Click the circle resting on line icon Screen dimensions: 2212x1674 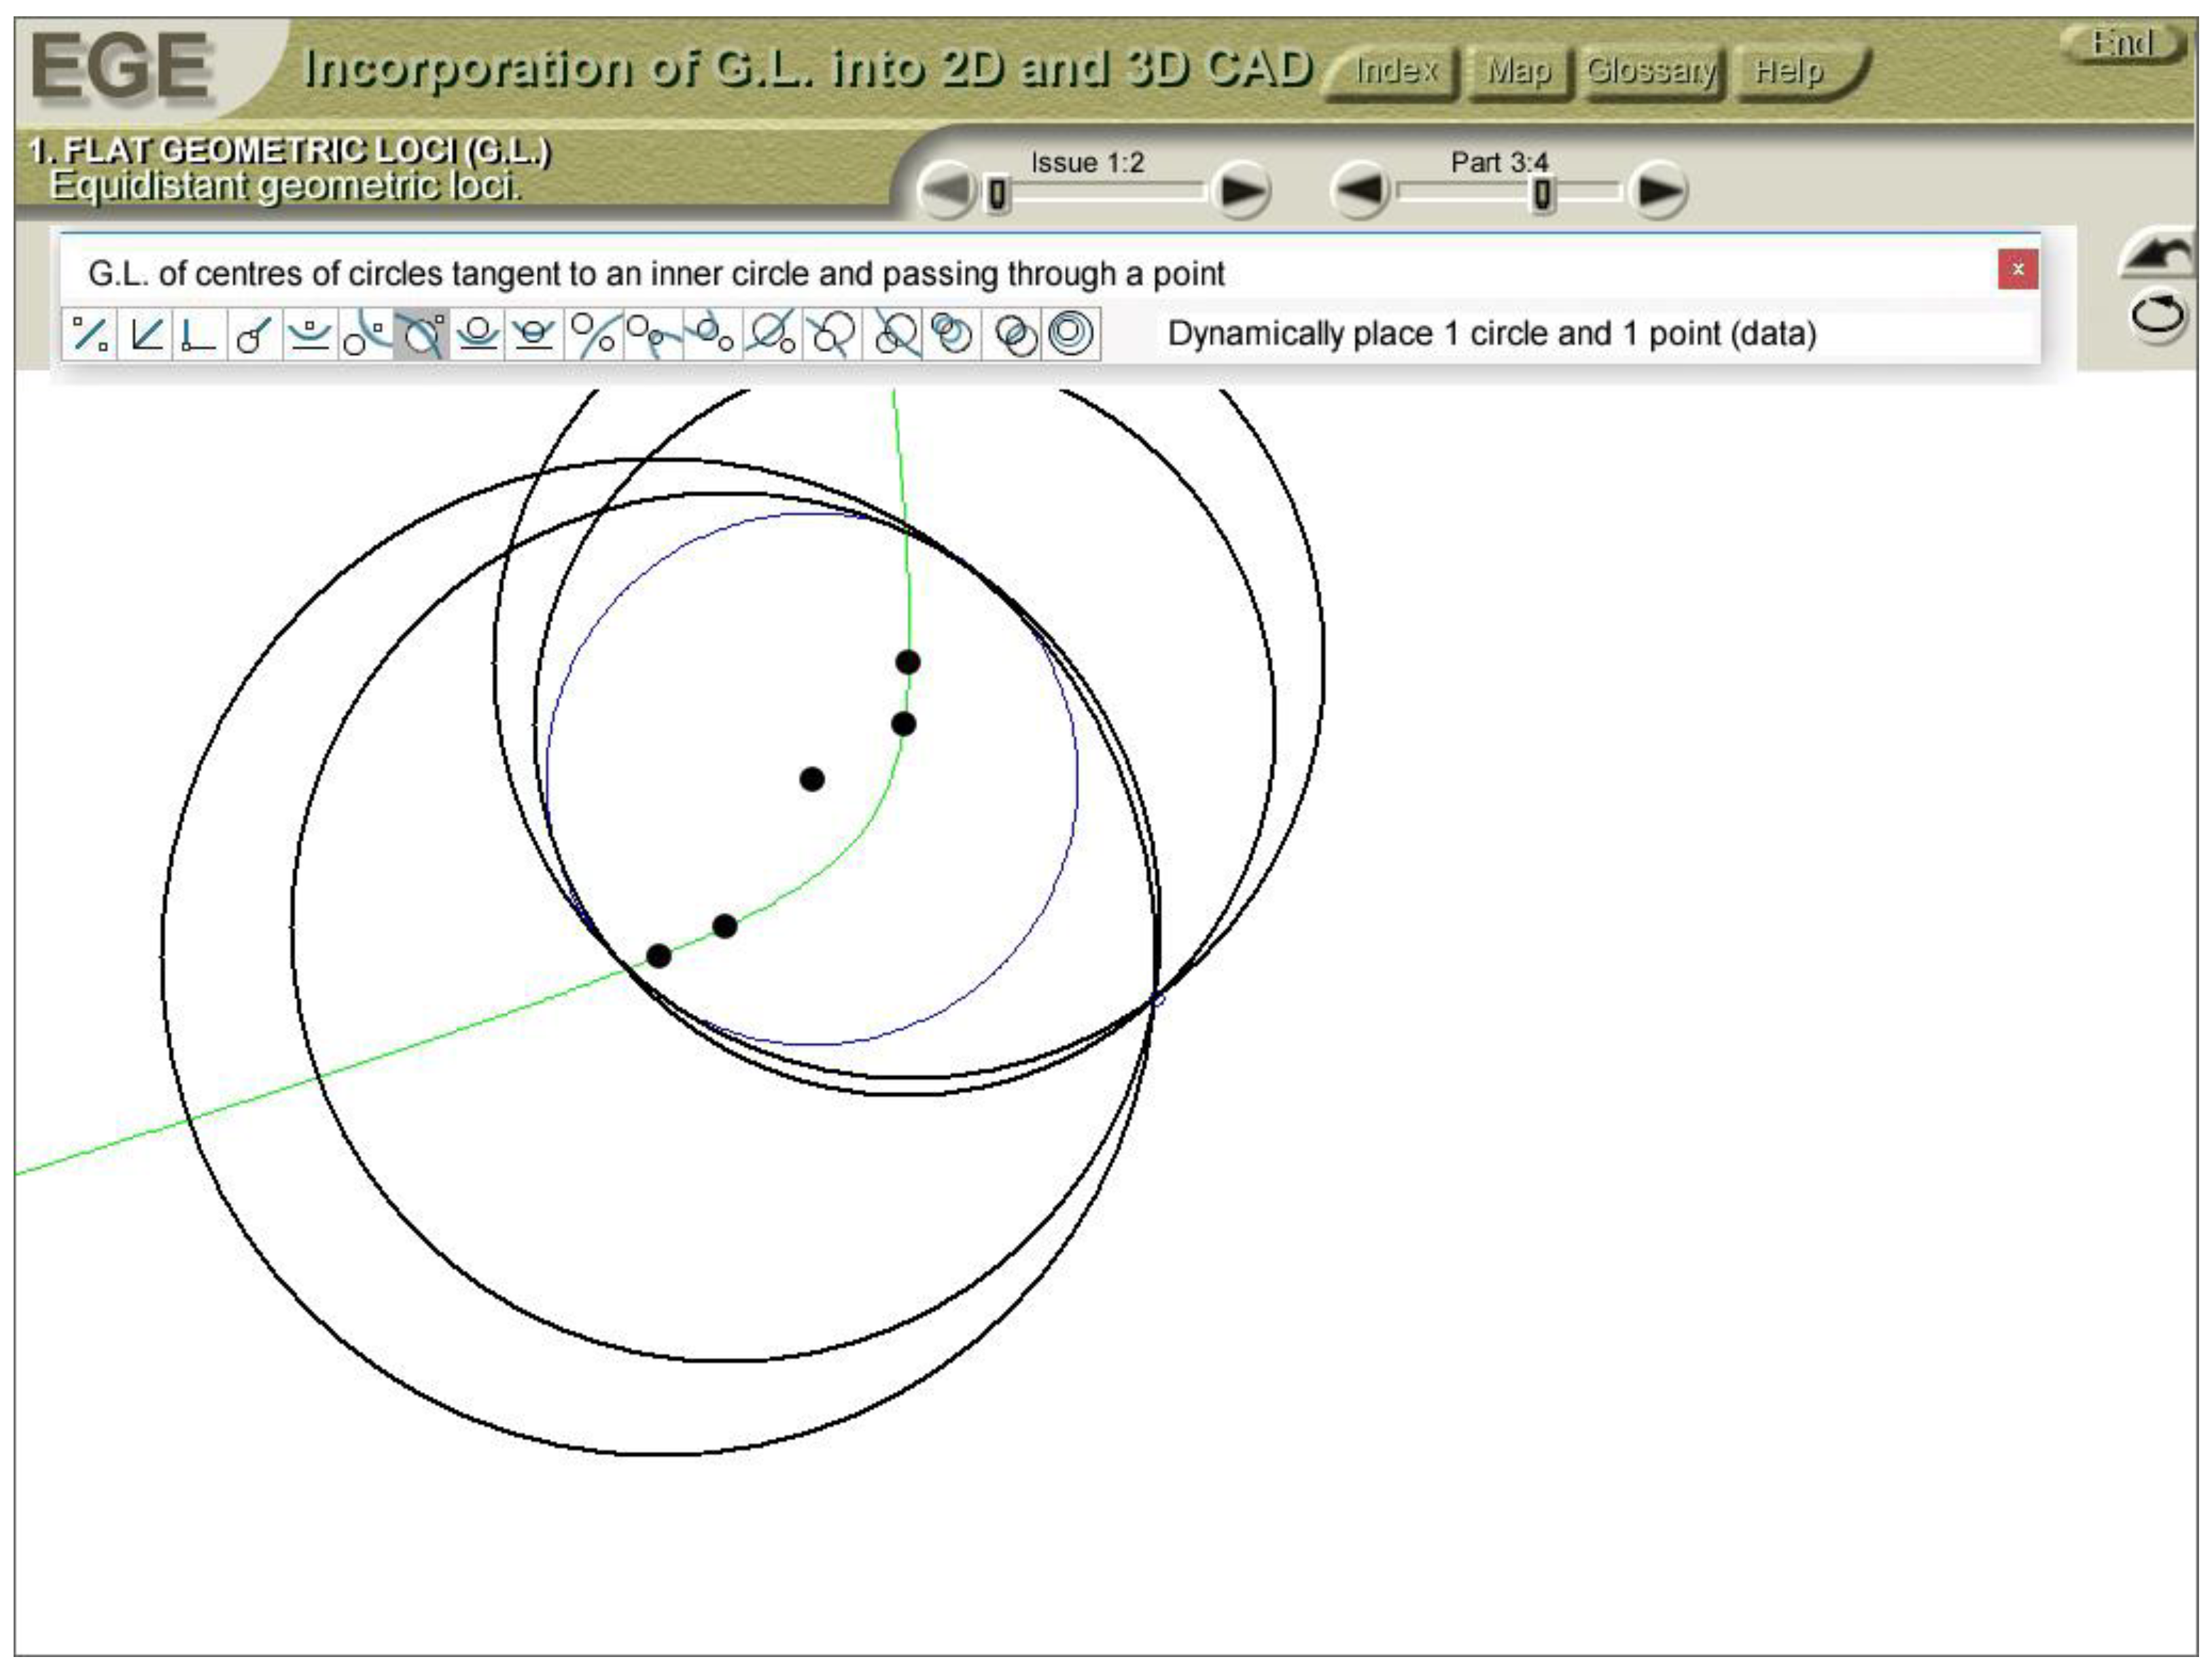coord(478,334)
